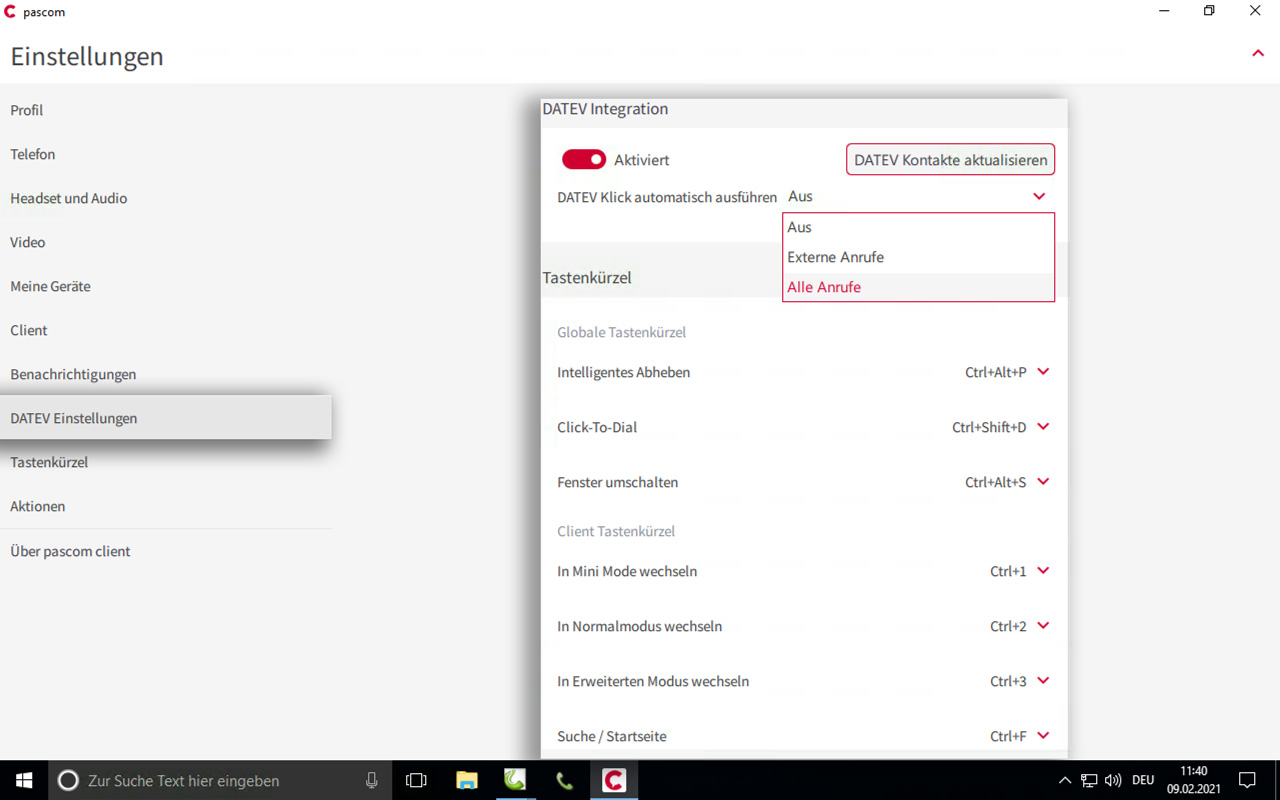Open the notification center icon

pos(1247,780)
